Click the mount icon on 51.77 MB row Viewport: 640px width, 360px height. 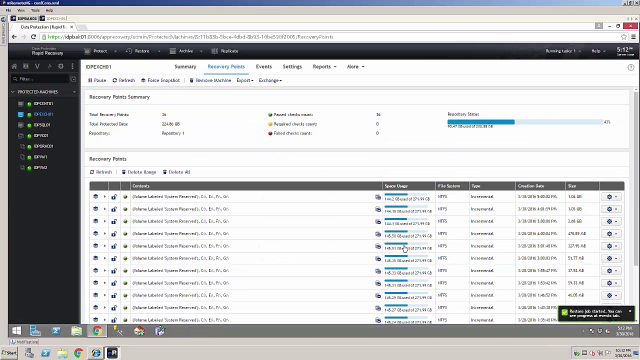pyautogui.click(x=96, y=258)
